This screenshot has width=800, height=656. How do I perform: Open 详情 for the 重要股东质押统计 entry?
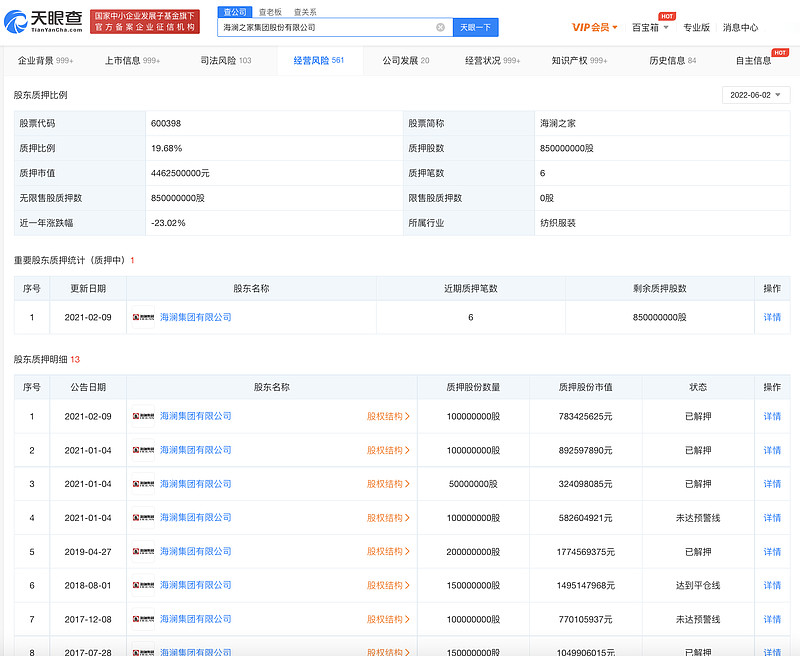772,317
